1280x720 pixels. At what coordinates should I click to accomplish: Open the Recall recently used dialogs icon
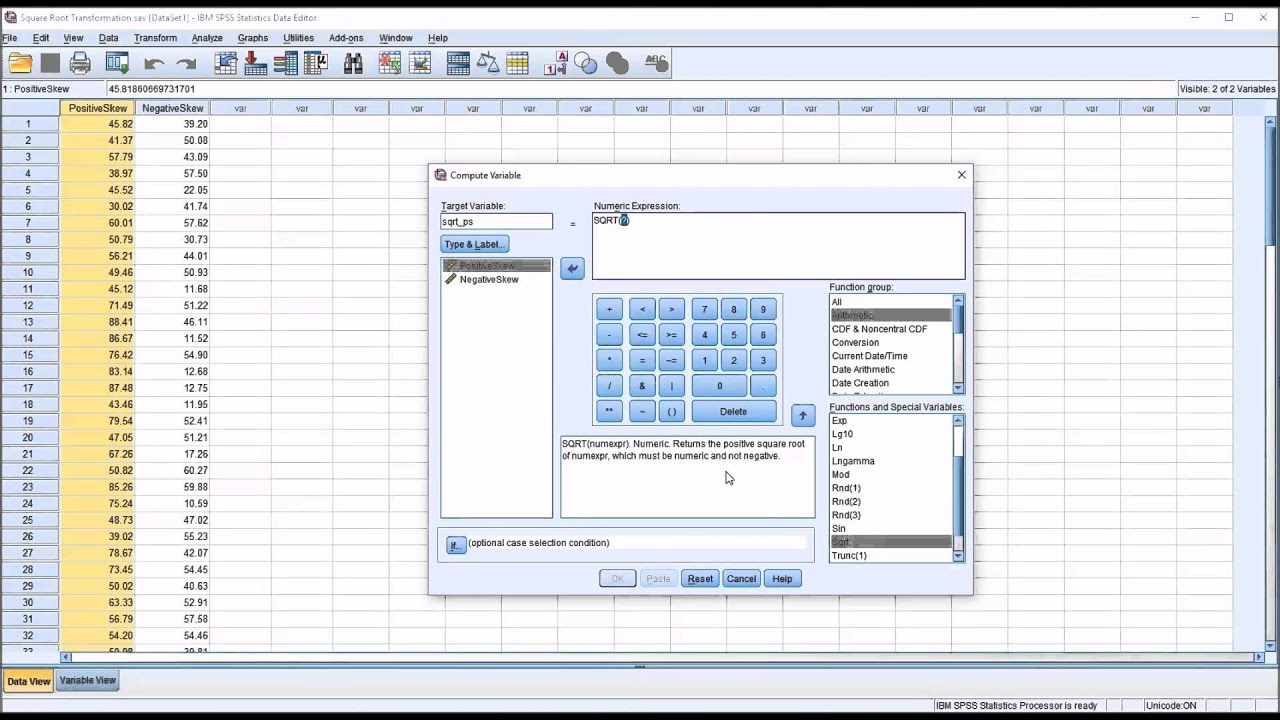117,63
